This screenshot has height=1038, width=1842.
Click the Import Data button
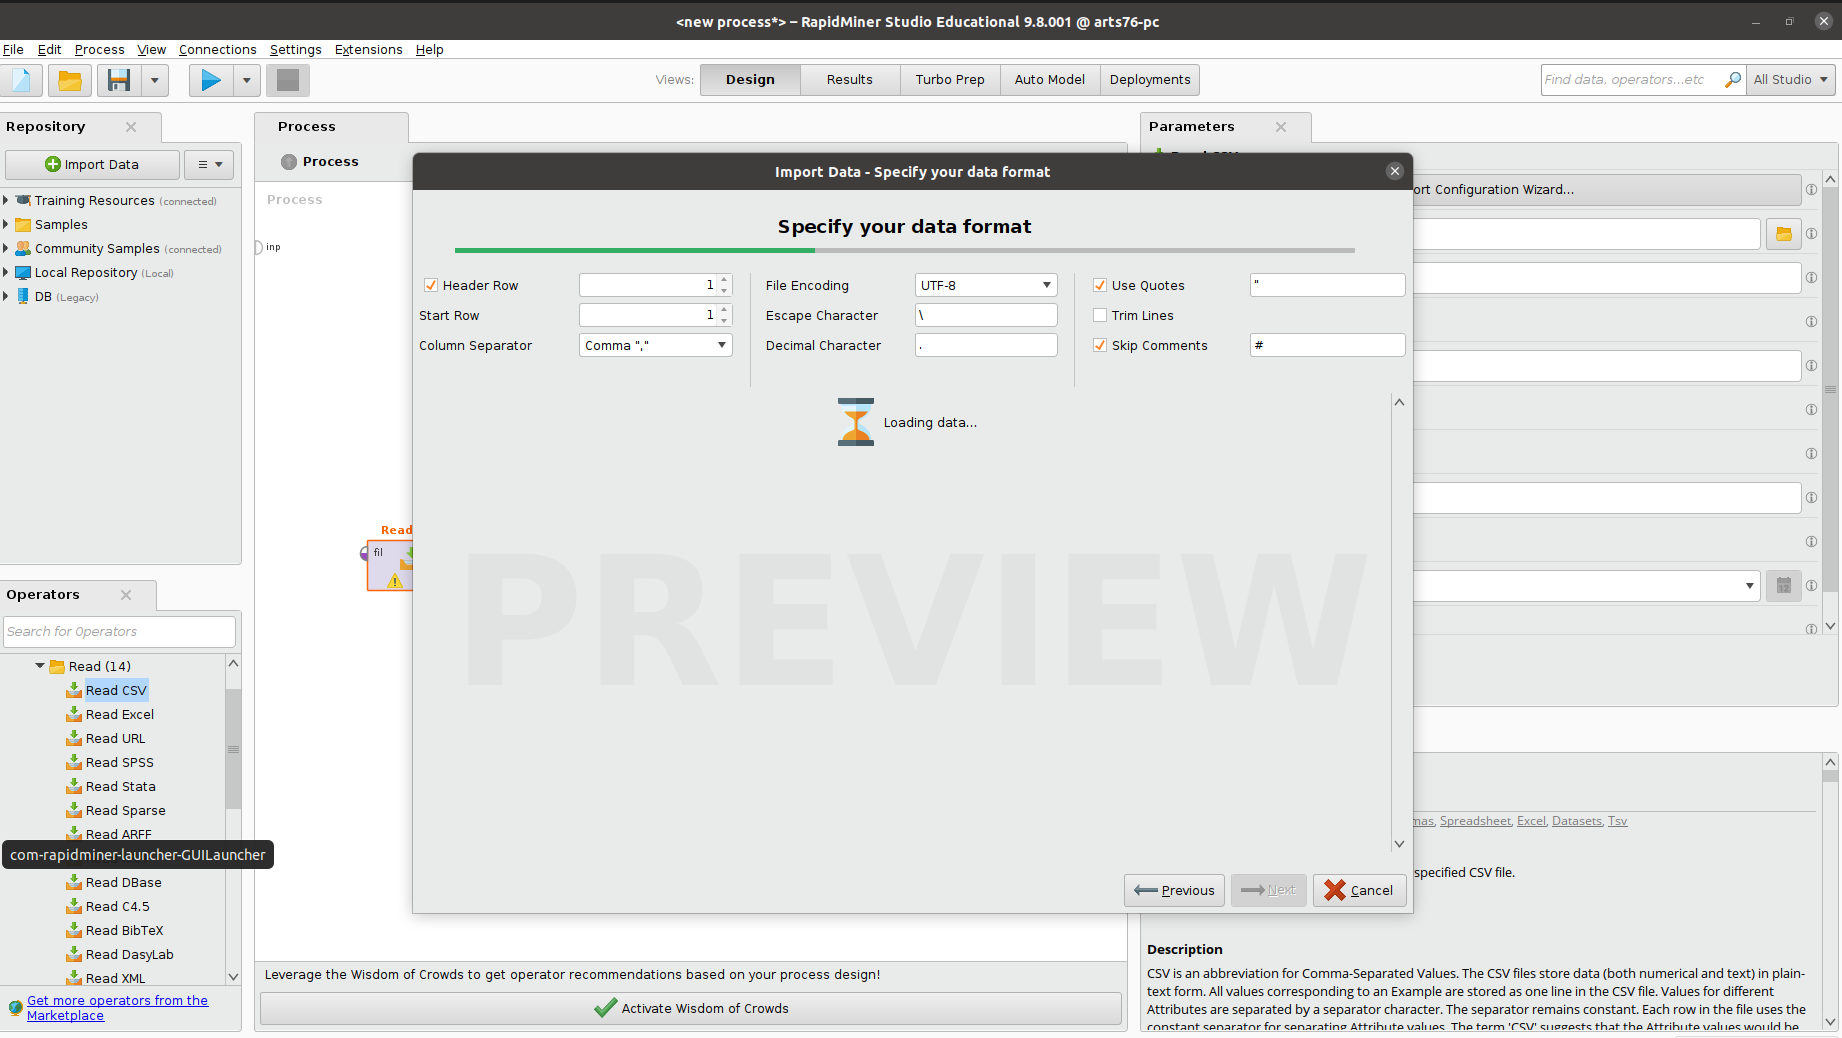(x=92, y=165)
